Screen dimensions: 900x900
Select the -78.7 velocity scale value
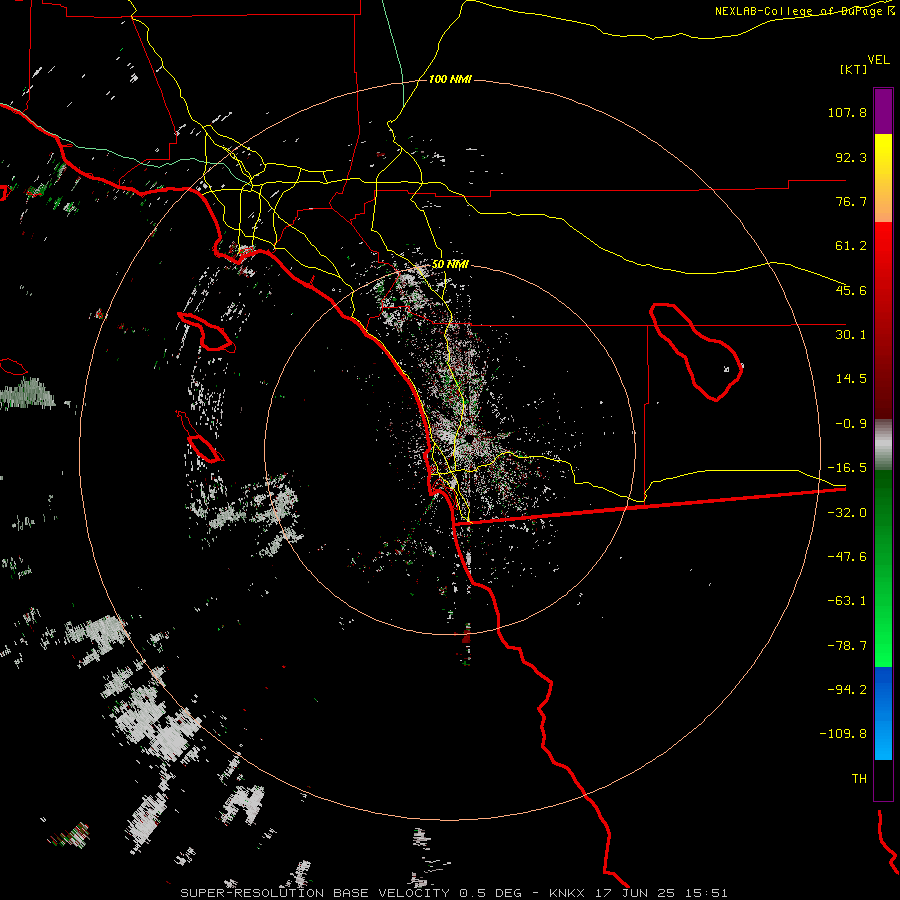pyautogui.click(x=847, y=646)
